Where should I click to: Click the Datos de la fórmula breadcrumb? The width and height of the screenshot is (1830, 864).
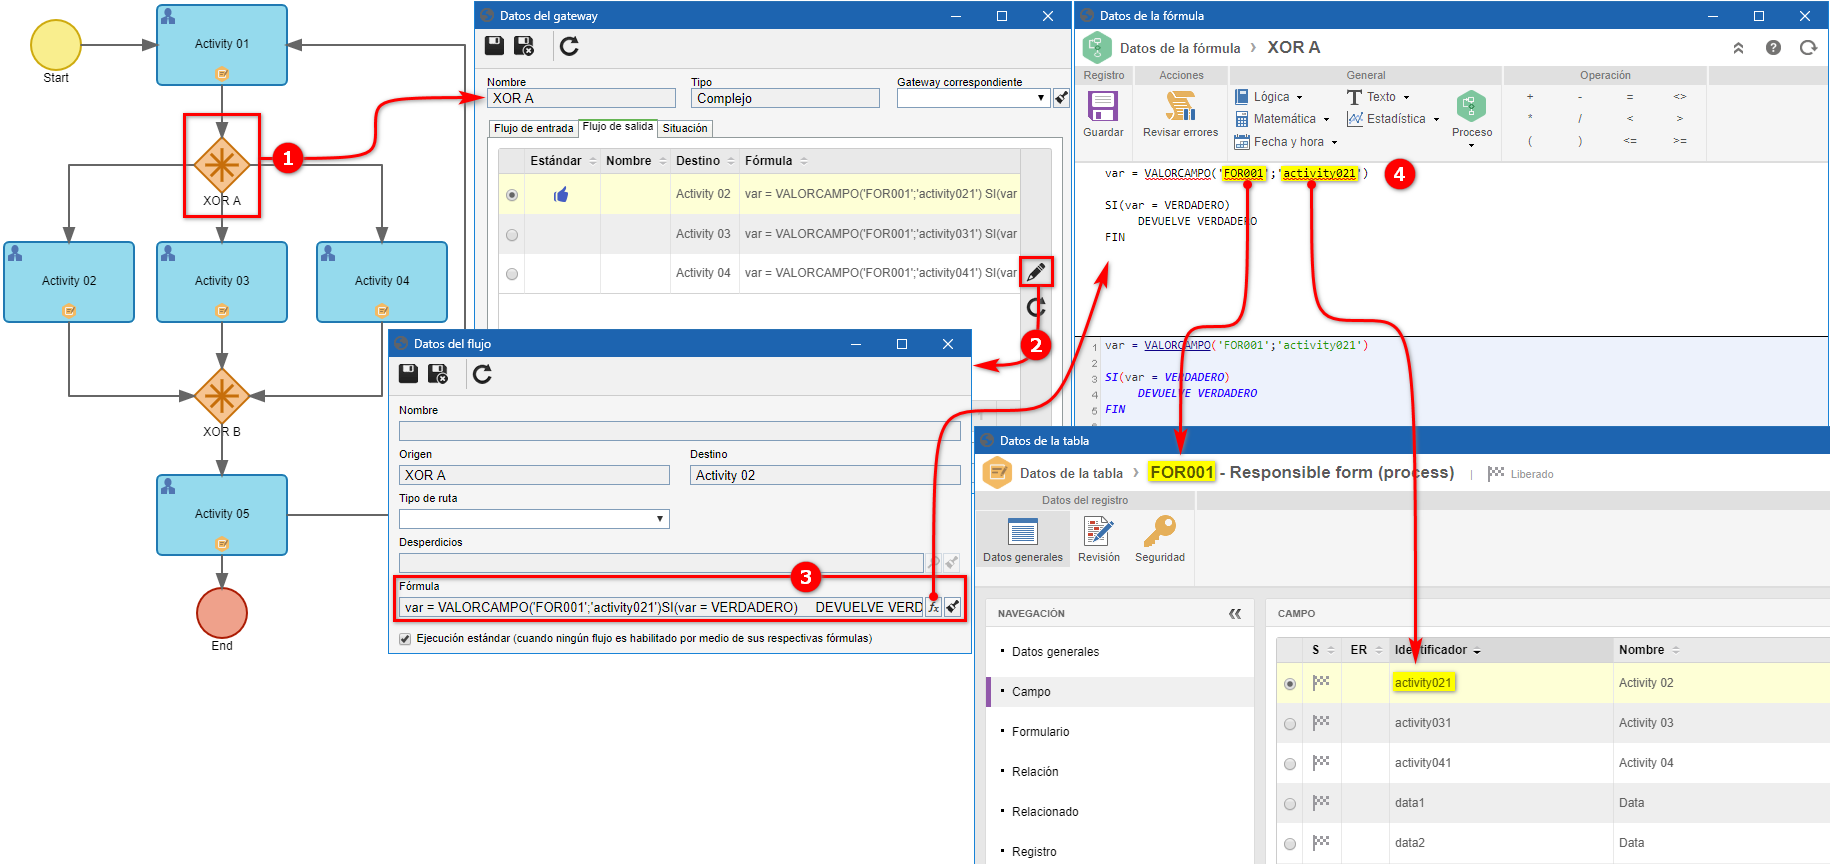1179,48
